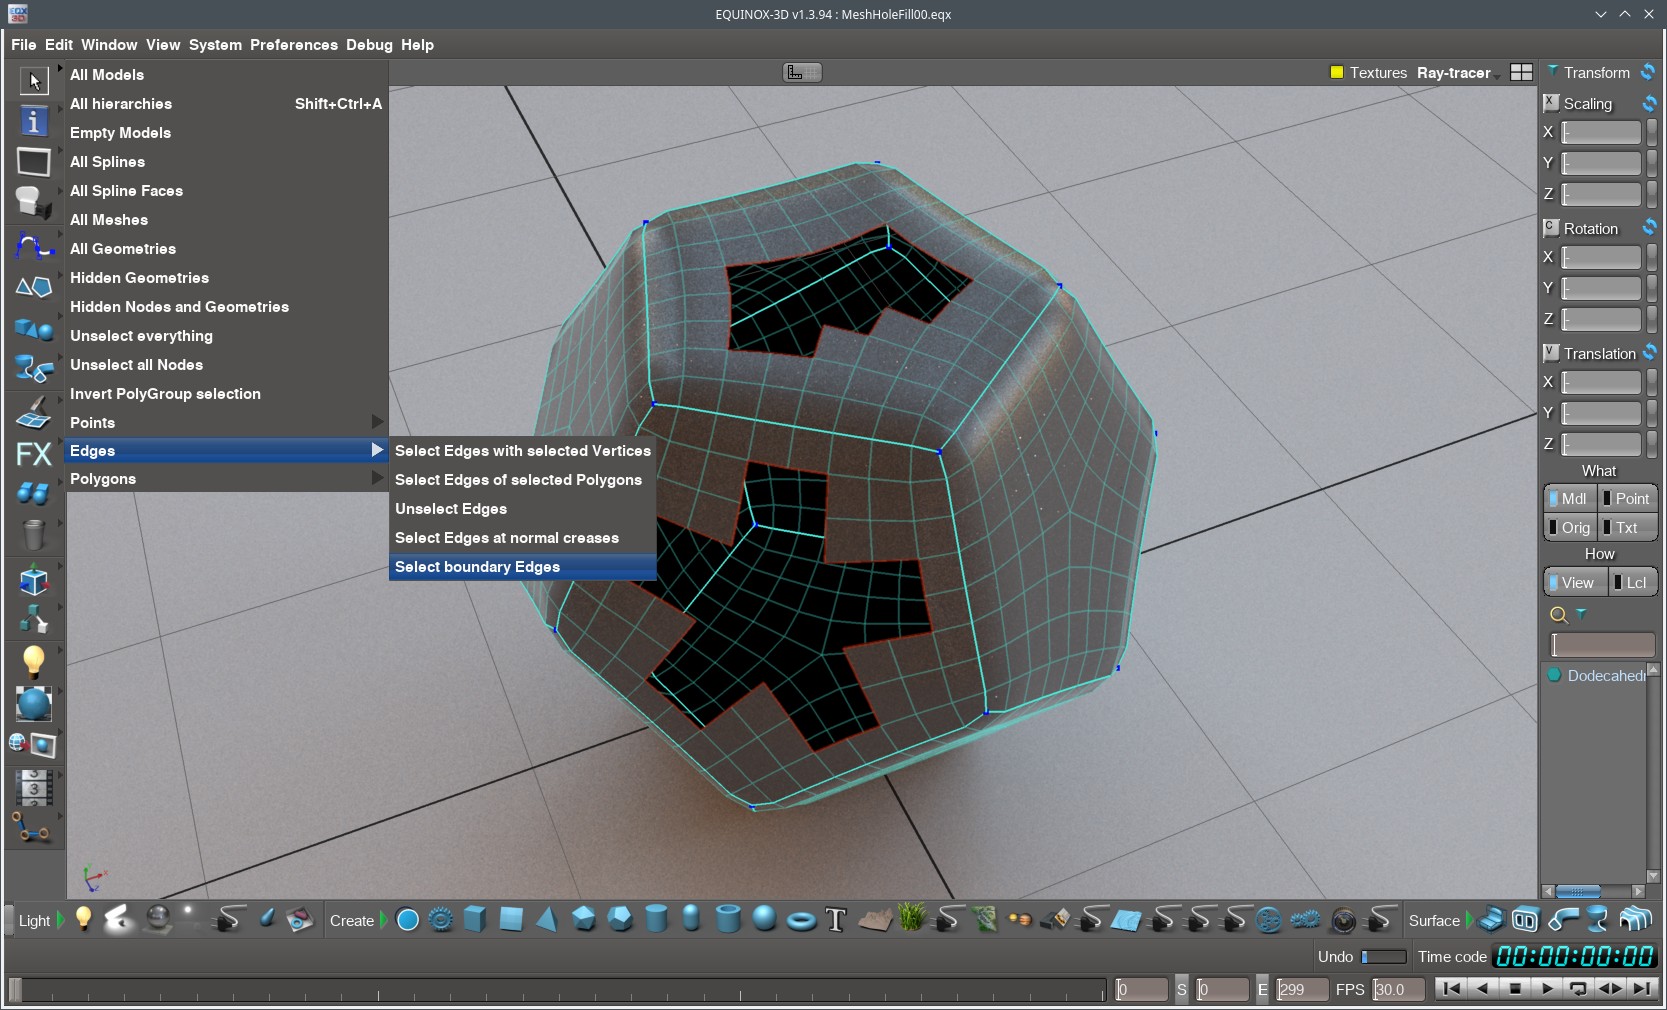
Task: Select the arrow selection tool
Action: coord(34,80)
